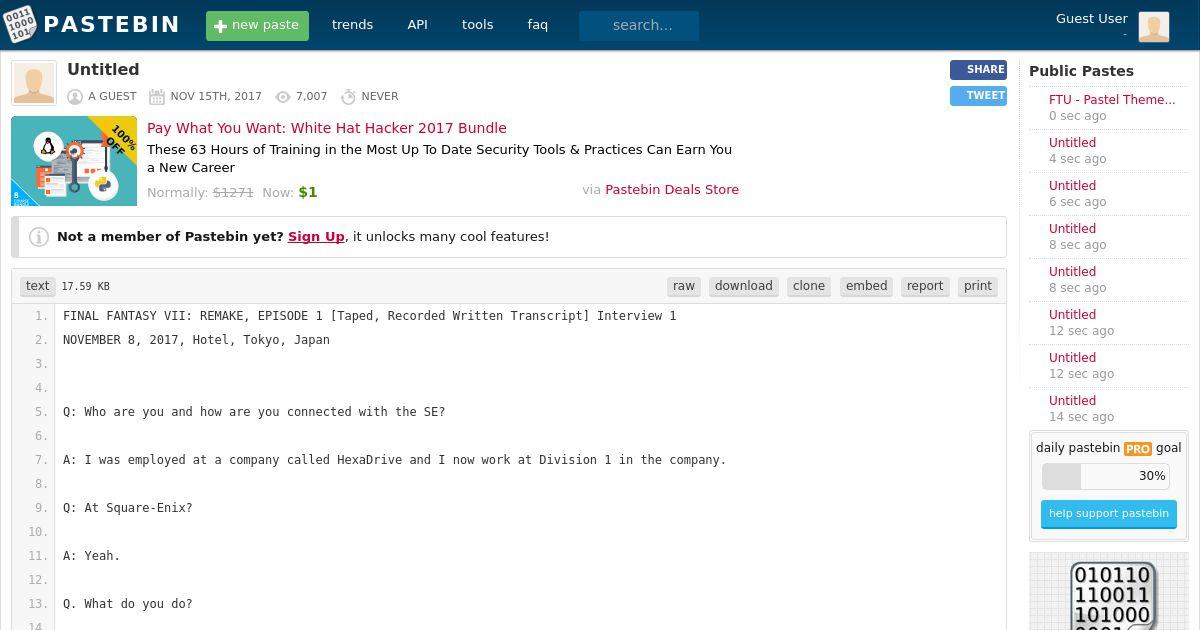
Task: Click the expiration clock icon
Action: click(349, 97)
